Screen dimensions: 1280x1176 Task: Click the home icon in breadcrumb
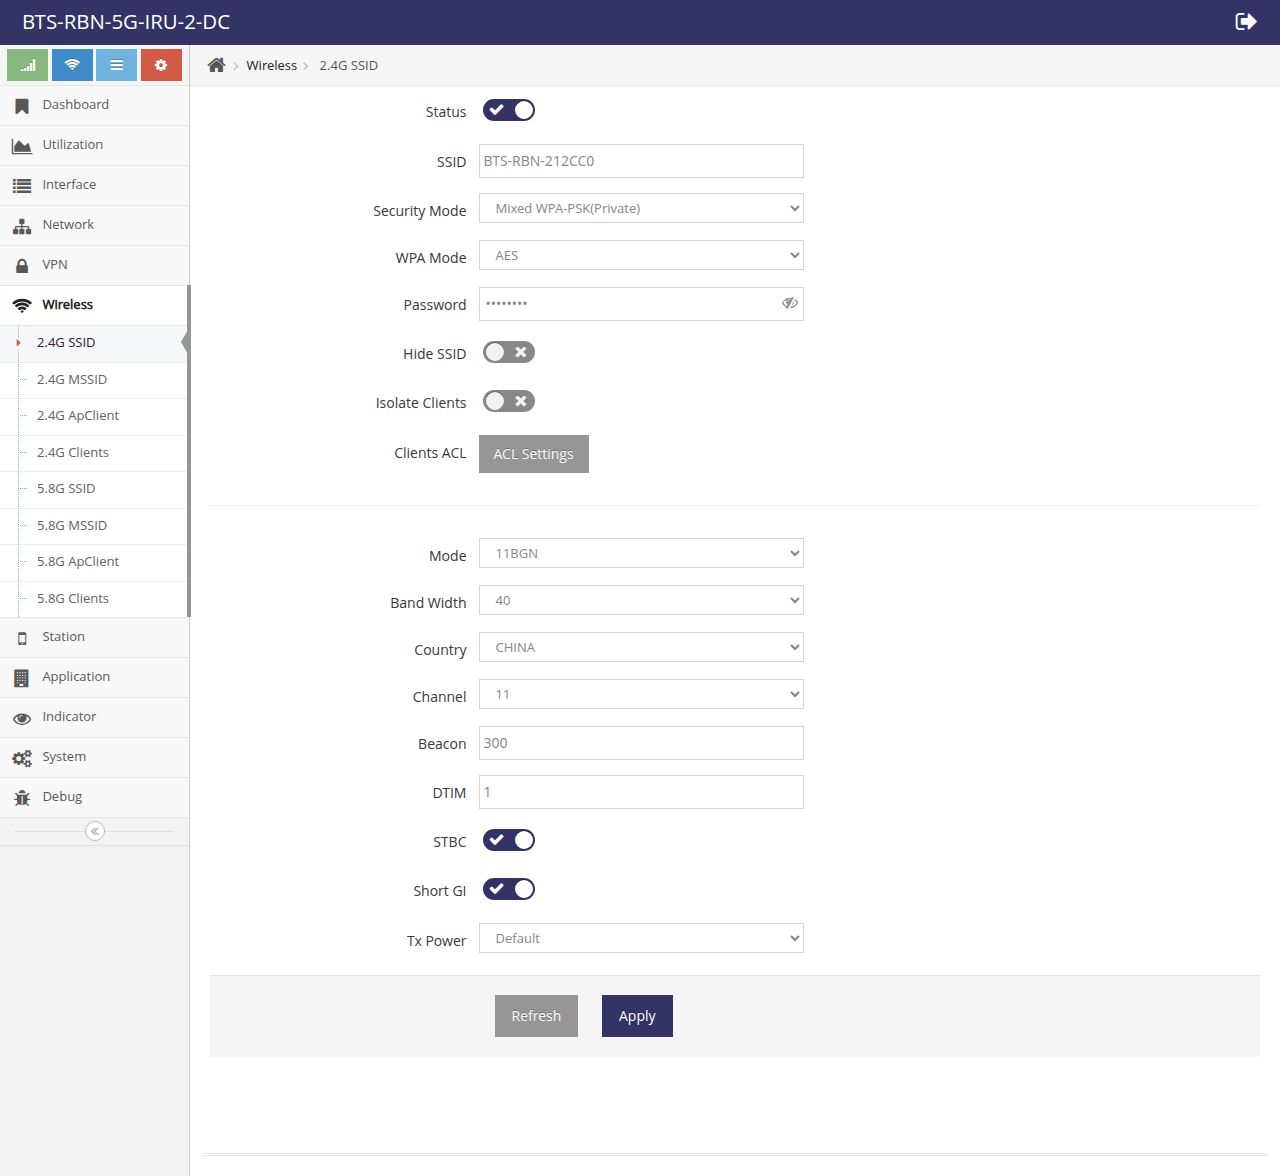[x=216, y=65]
